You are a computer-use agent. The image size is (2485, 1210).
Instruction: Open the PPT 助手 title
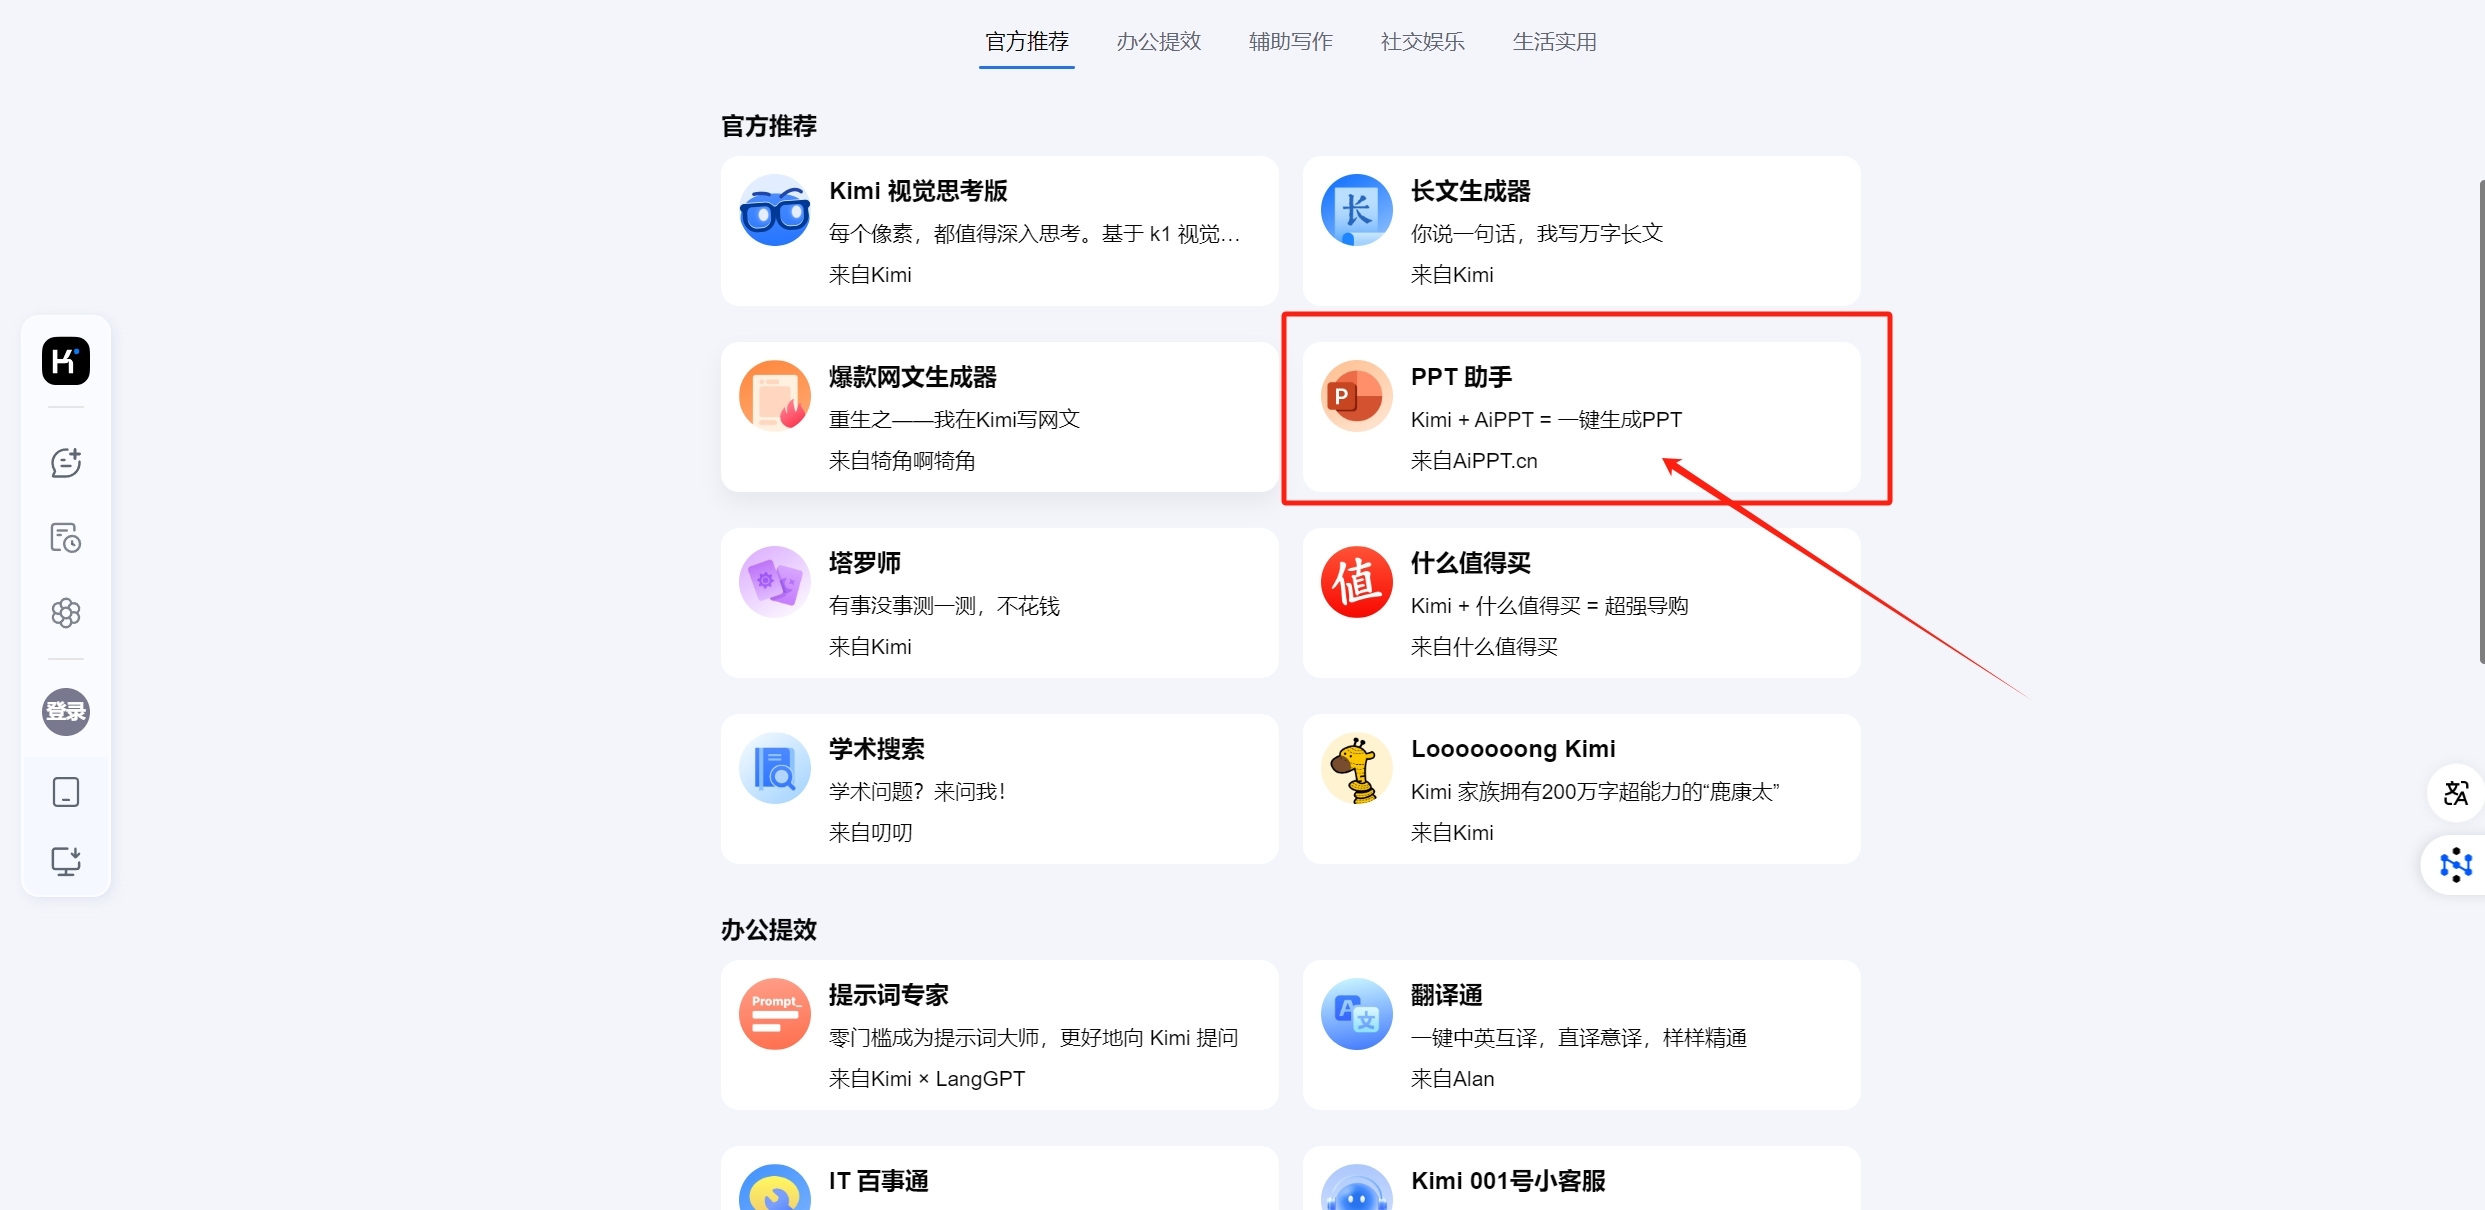point(1461,377)
